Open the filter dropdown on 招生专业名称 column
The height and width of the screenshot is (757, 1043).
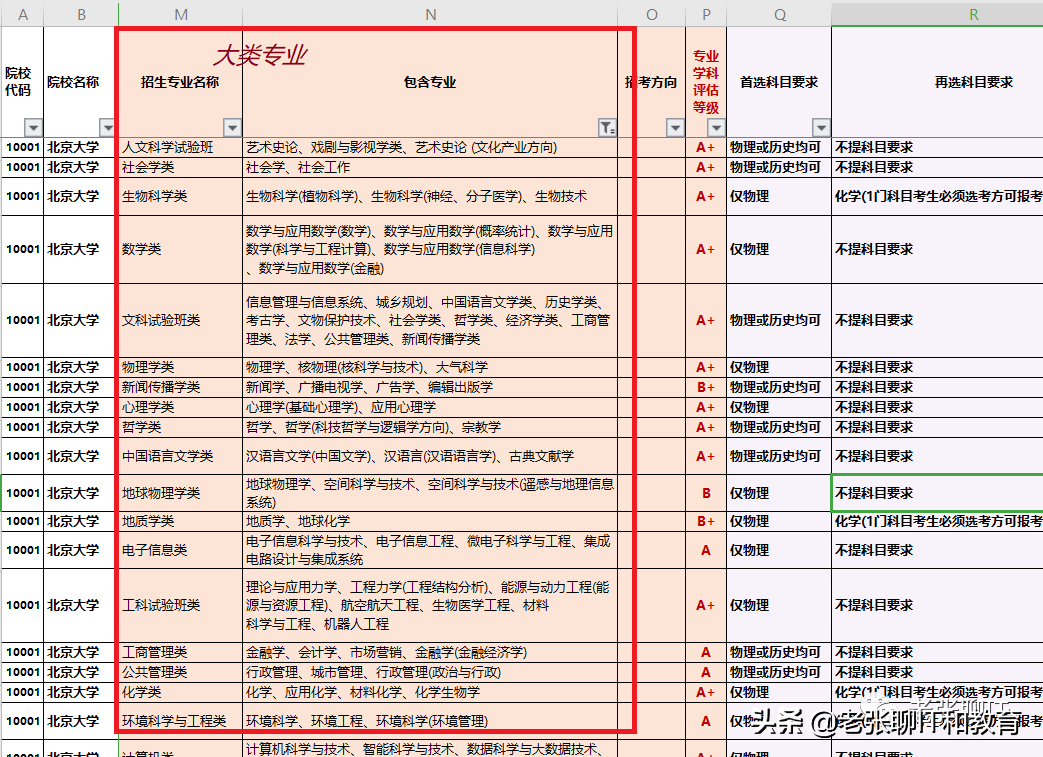coord(232,128)
